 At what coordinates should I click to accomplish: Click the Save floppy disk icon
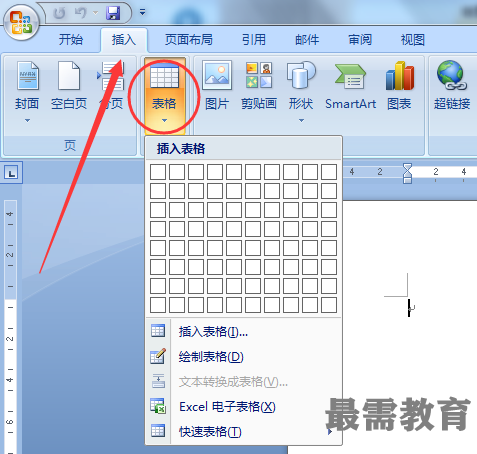tap(113, 13)
